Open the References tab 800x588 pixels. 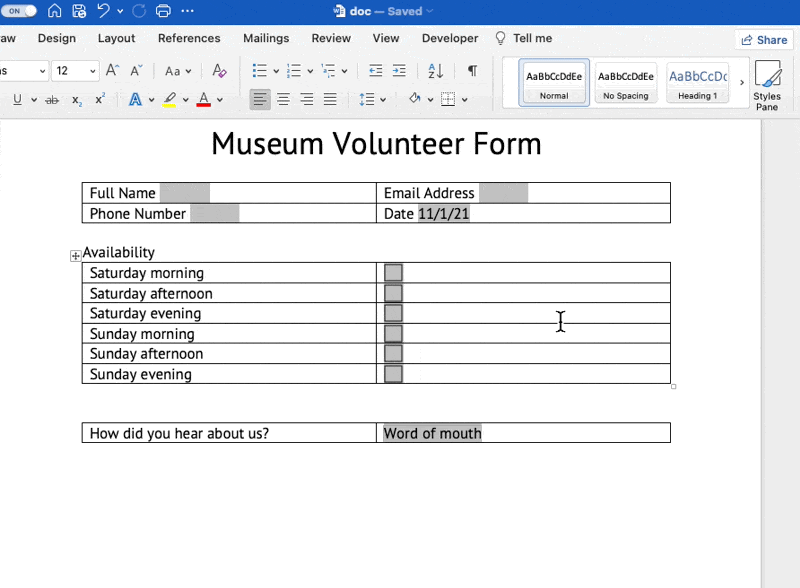coord(189,38)
